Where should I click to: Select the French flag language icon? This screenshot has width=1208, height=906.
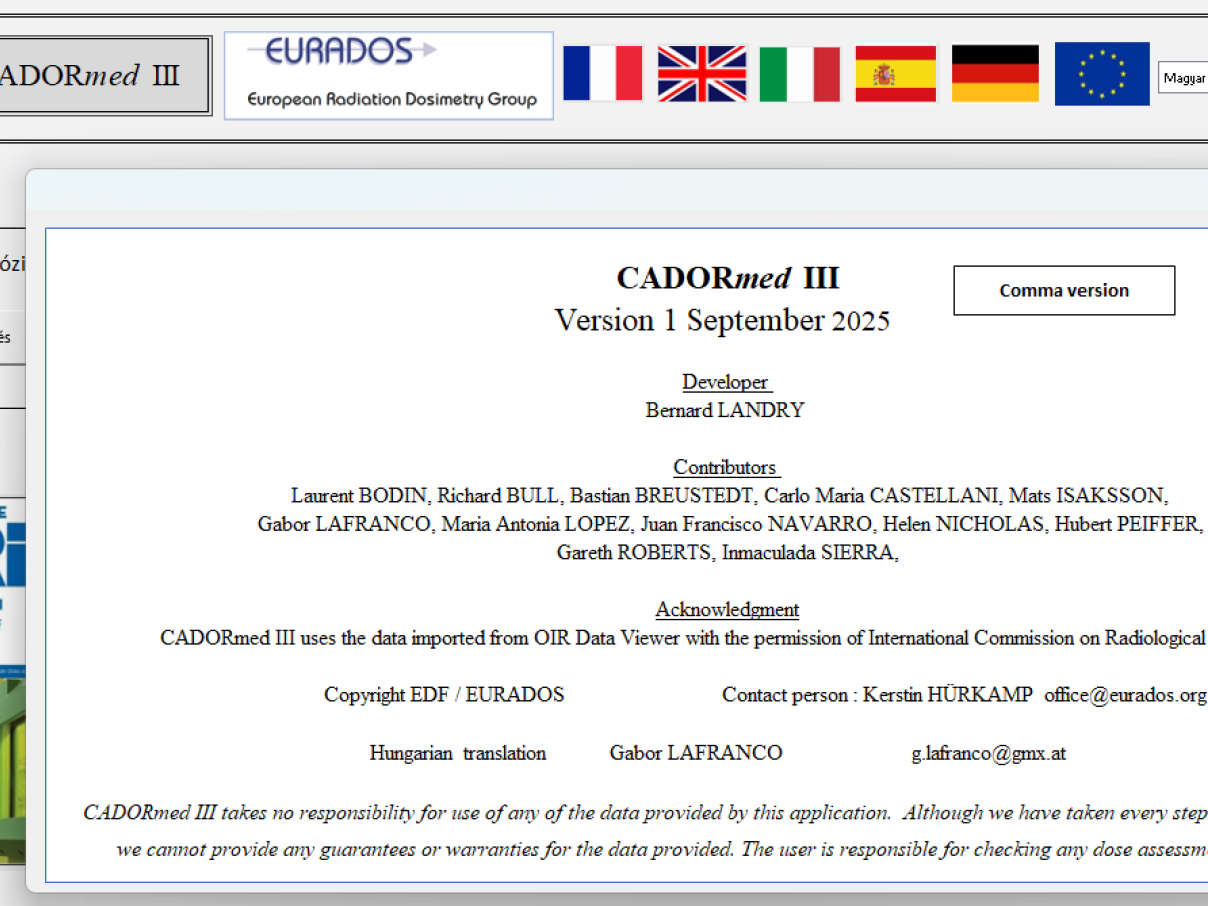pyautogui.click(x=603, y=73)
